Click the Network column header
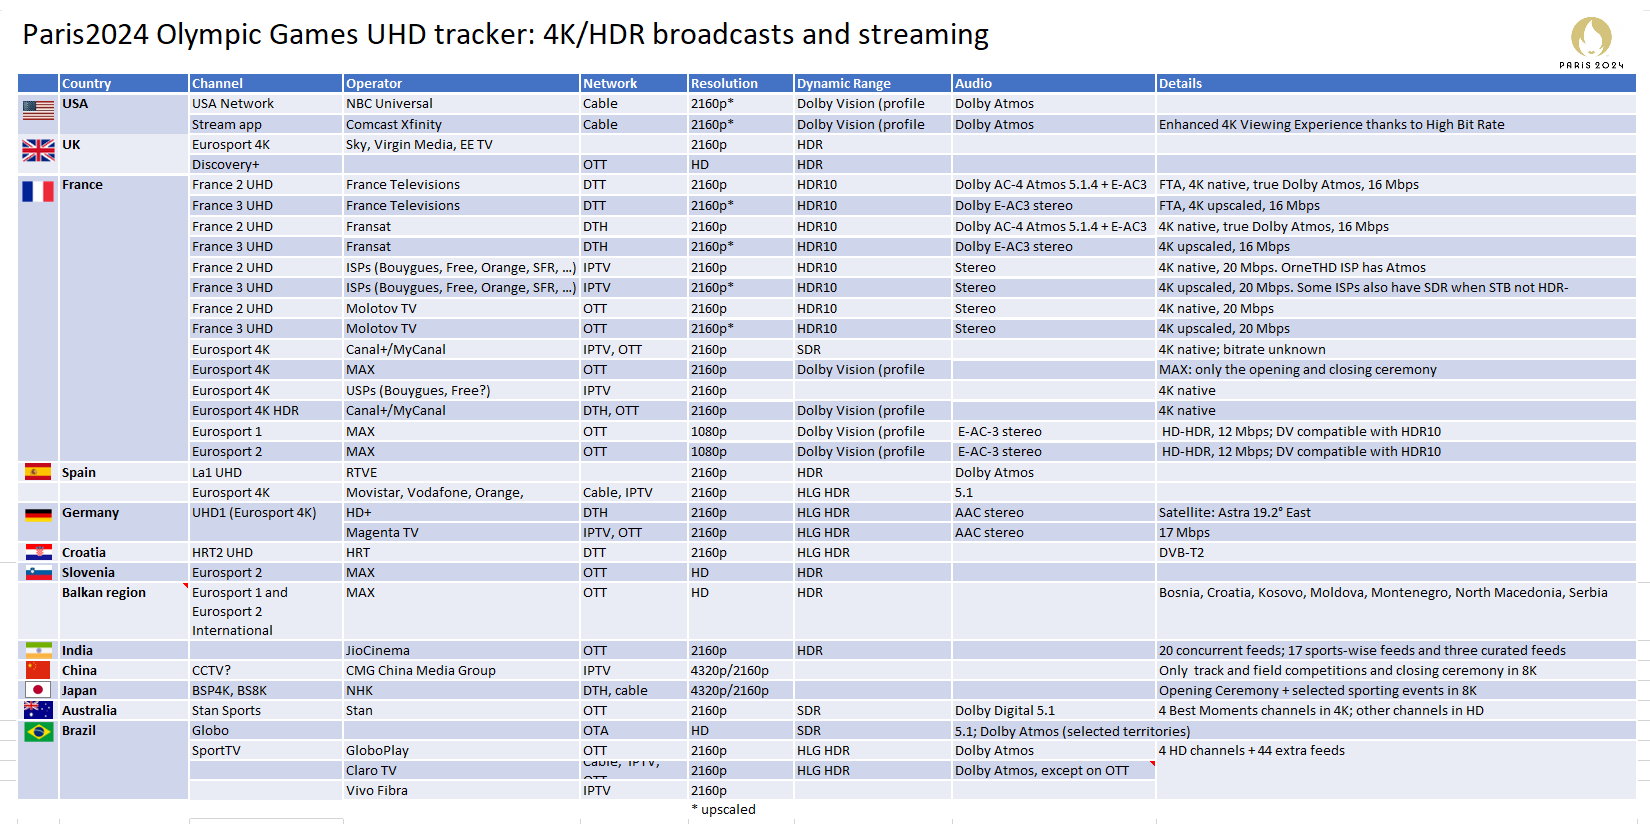 pyautogui.click(x=634, y=84)
